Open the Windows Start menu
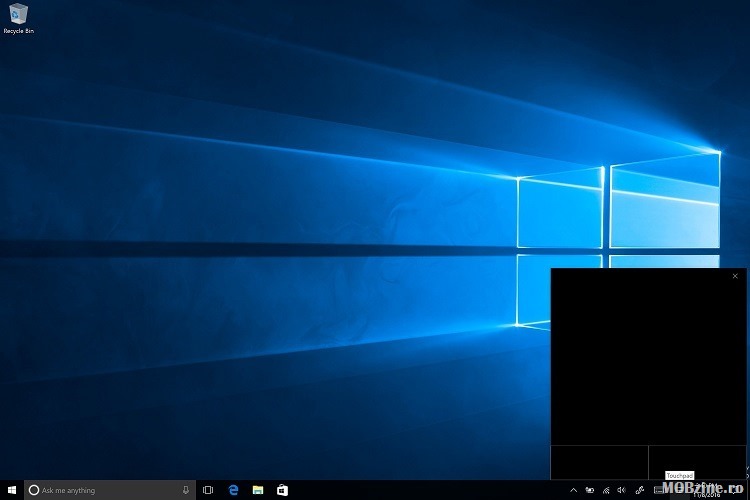750x500 pixels. [x=12, y=490]
